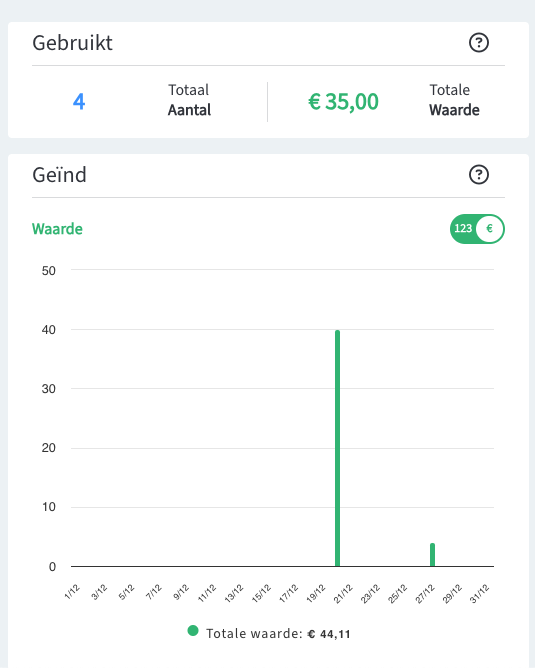Click the 1/12 axis date label
Image resolution: width=535 pixels, height=668 pixels.
[72, 592]
